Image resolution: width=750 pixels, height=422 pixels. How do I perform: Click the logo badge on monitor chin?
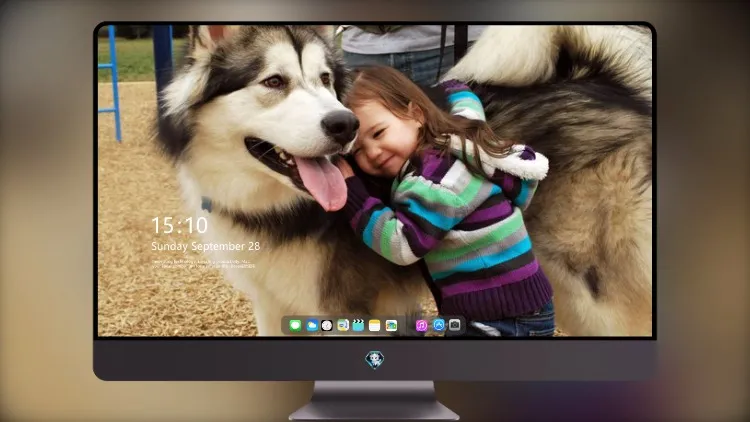coord(375,360)
